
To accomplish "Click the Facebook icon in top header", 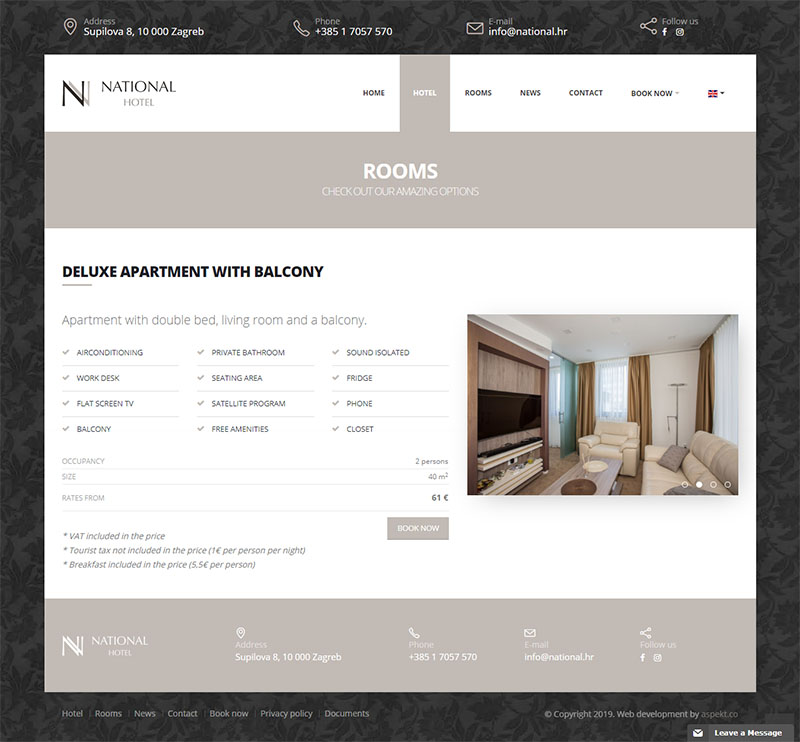I will point(665,32).
